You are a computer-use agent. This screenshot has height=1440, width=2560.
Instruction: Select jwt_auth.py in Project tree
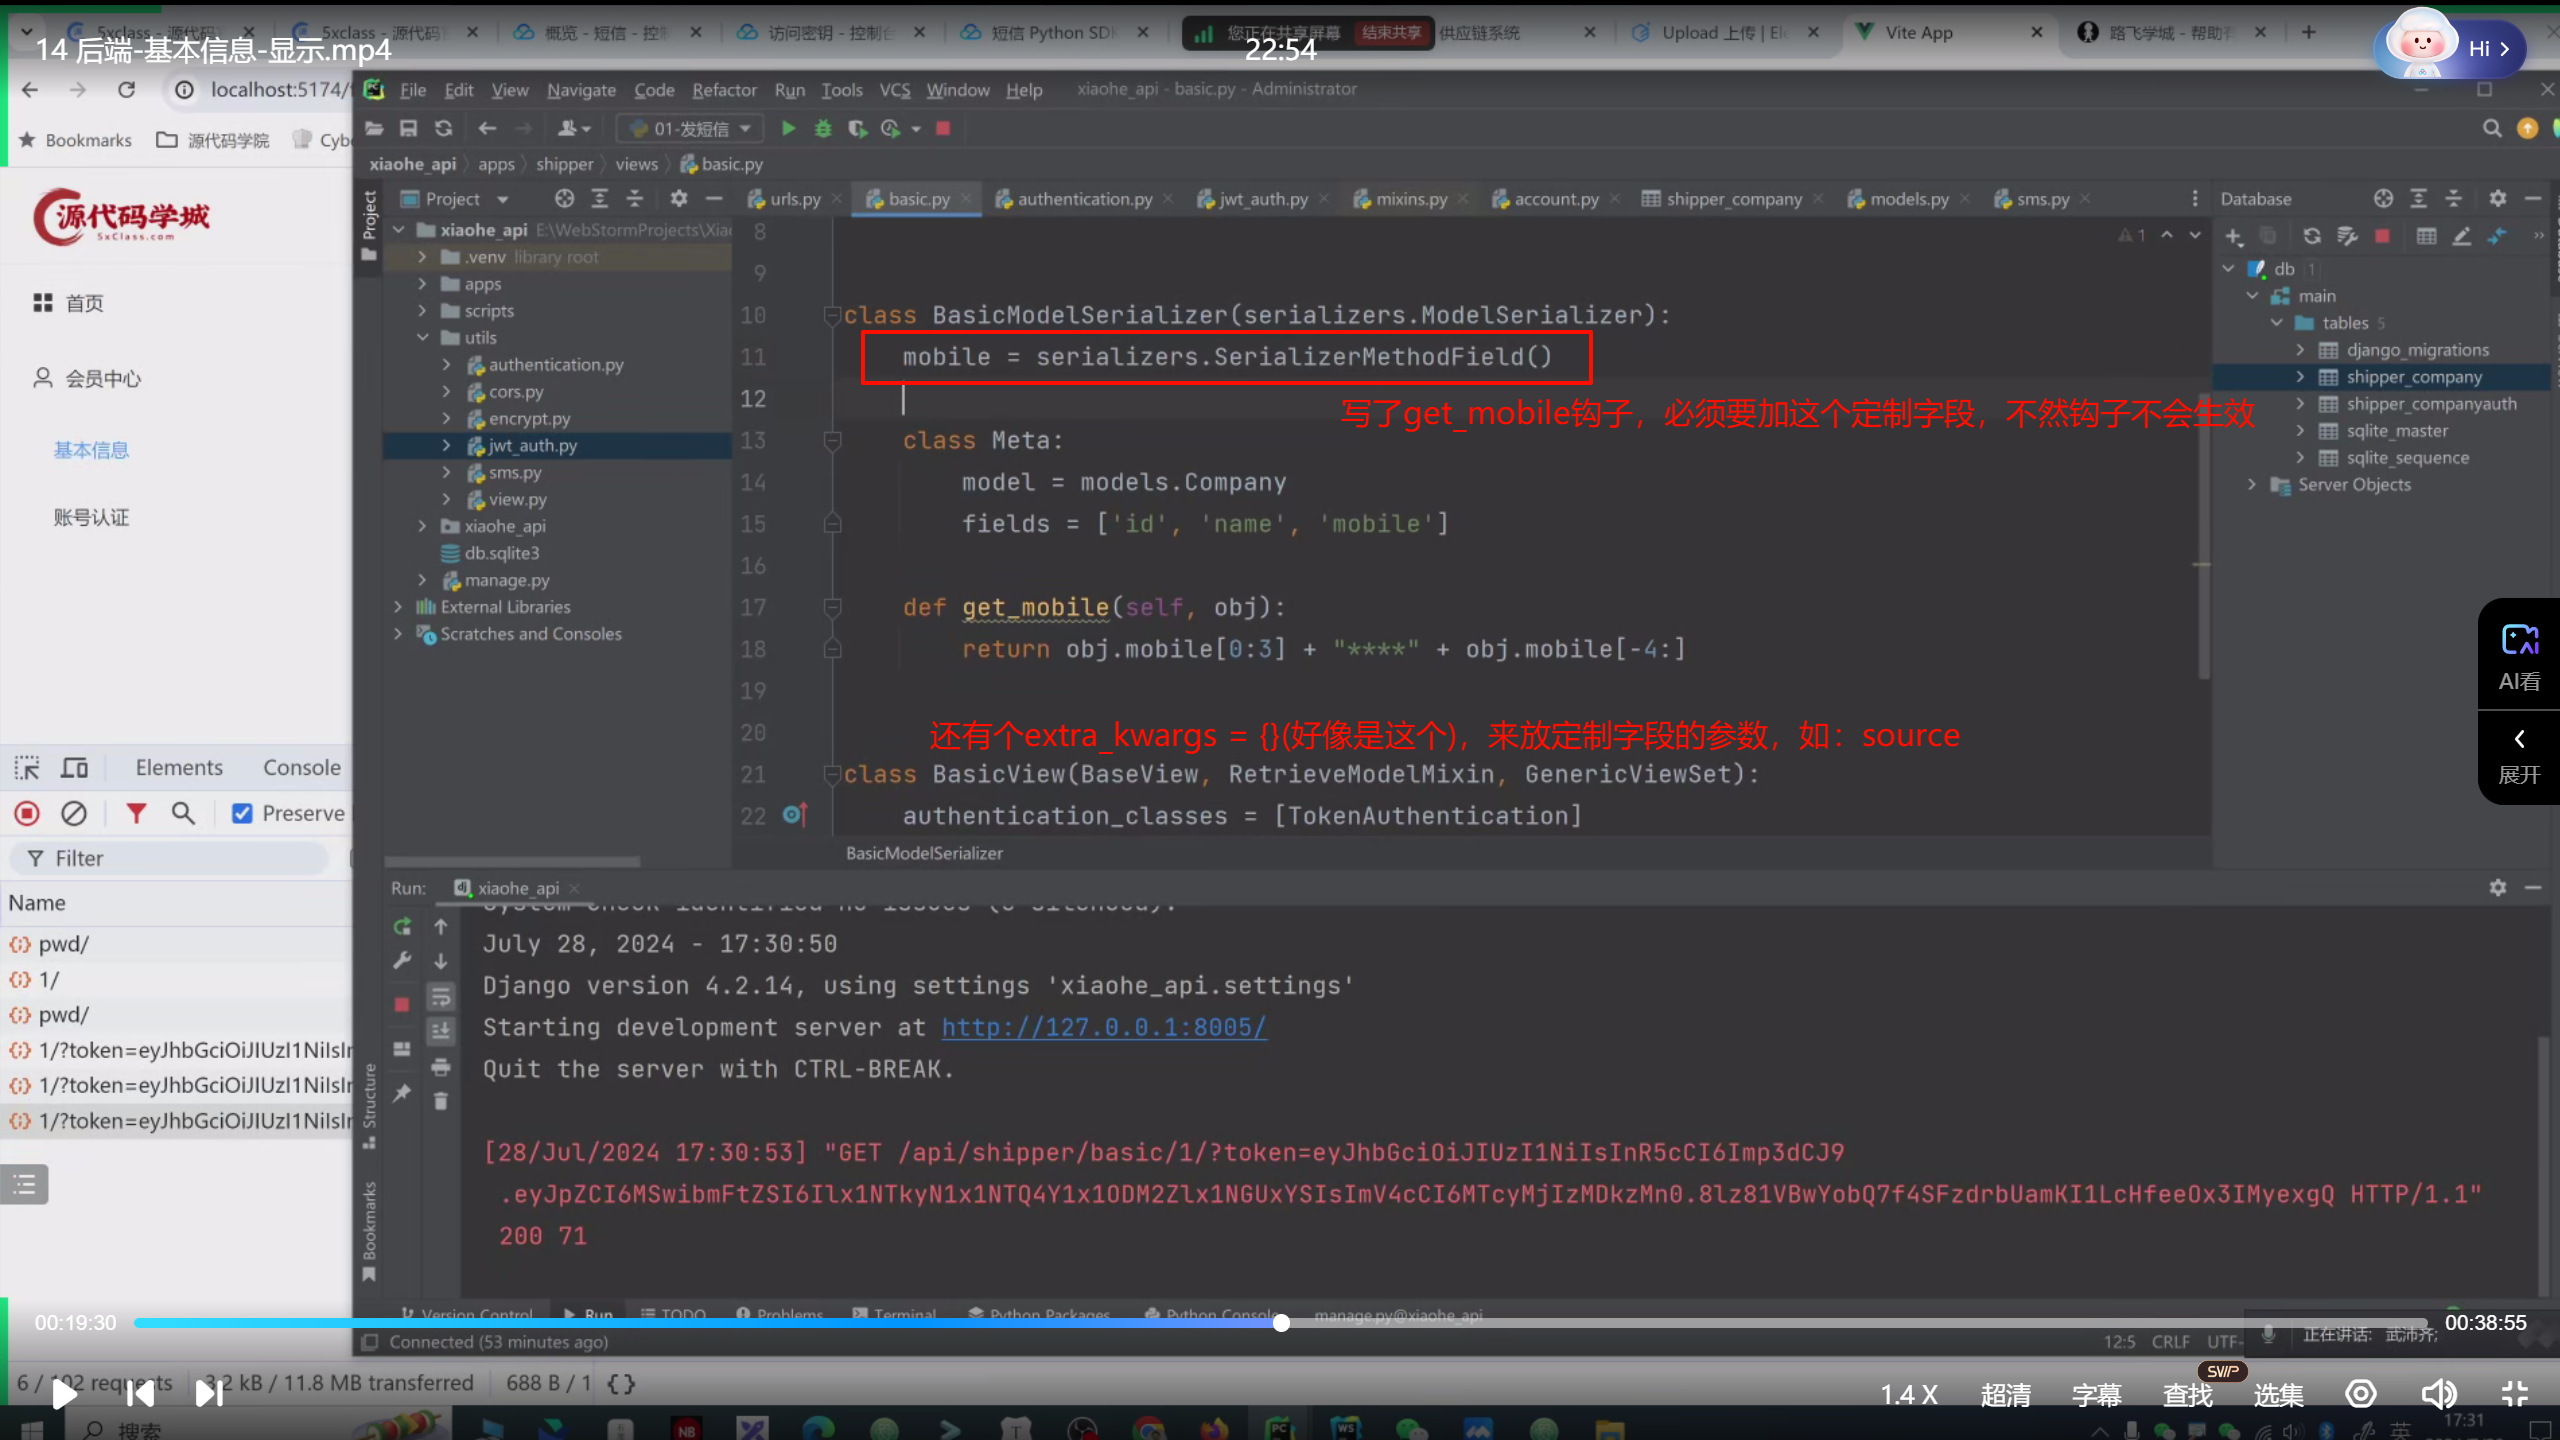533,446
